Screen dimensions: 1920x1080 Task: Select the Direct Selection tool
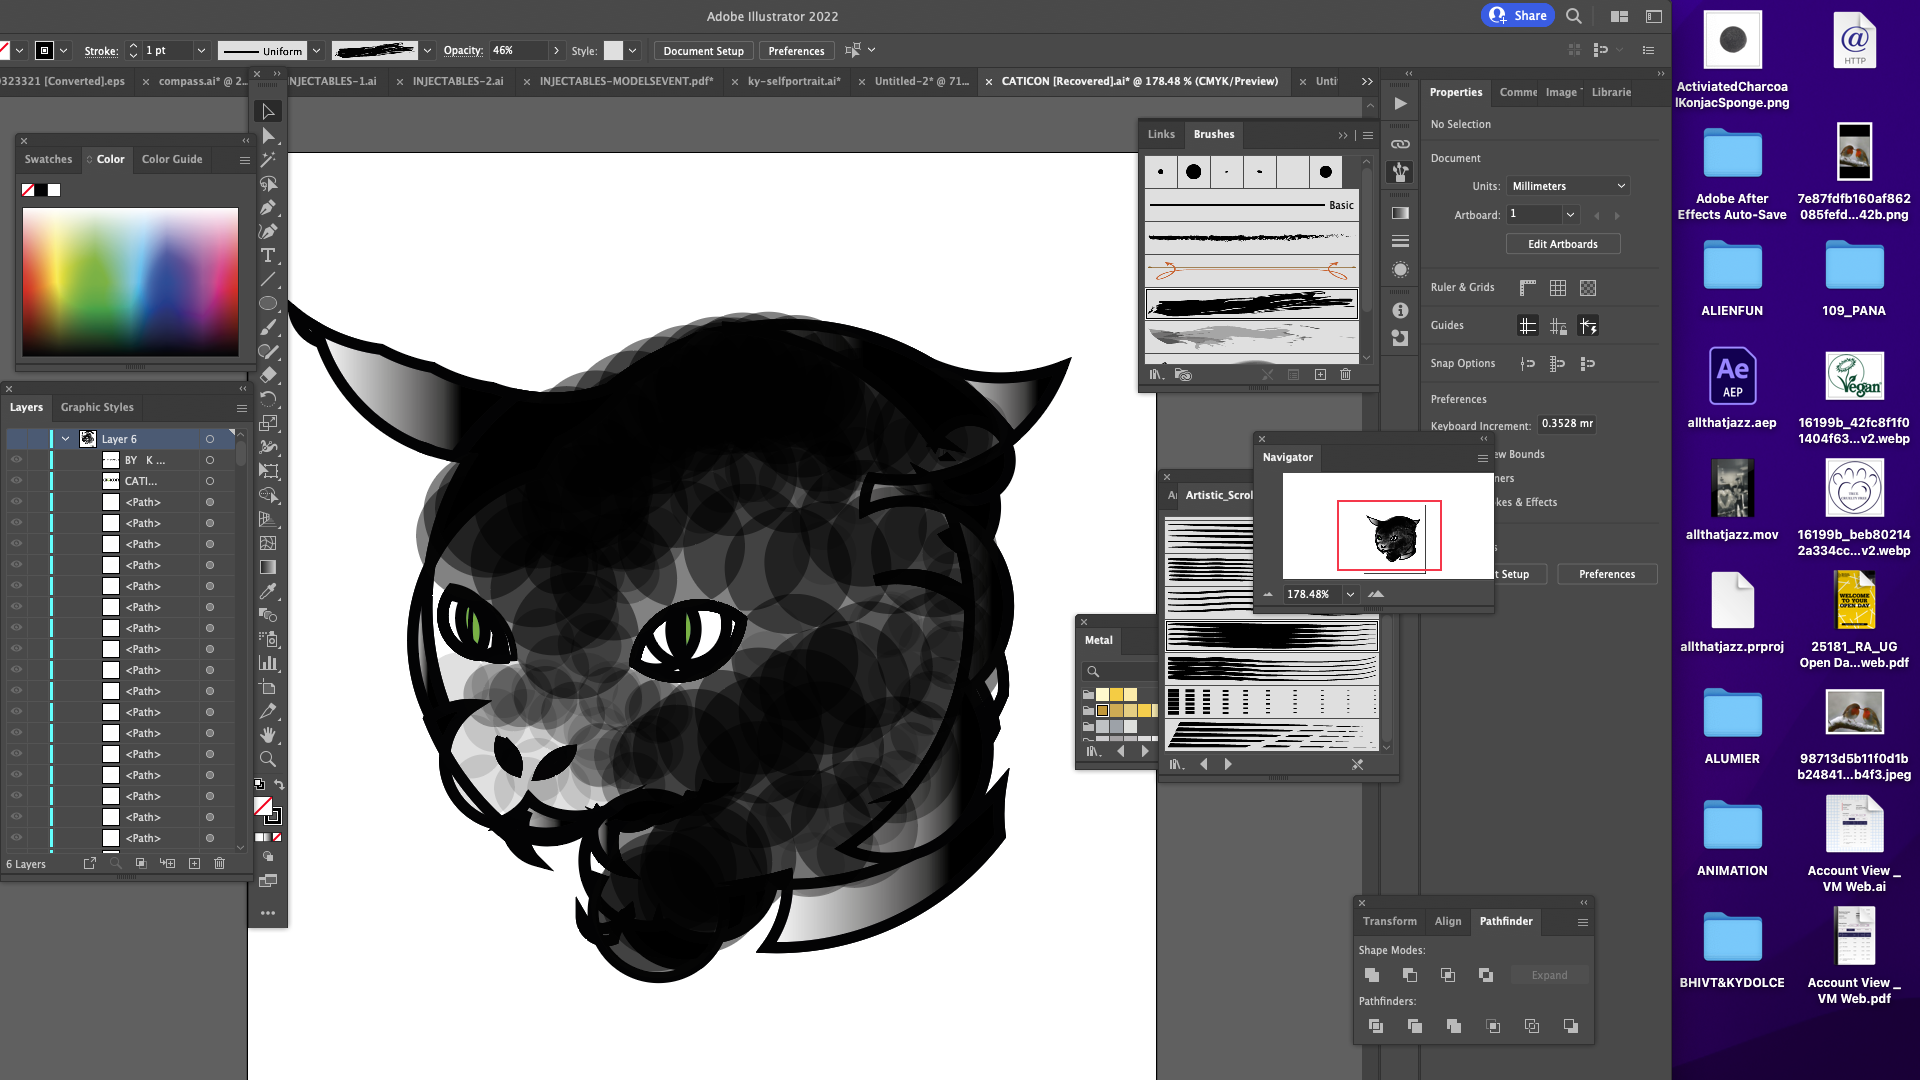(x=268, y=135)
